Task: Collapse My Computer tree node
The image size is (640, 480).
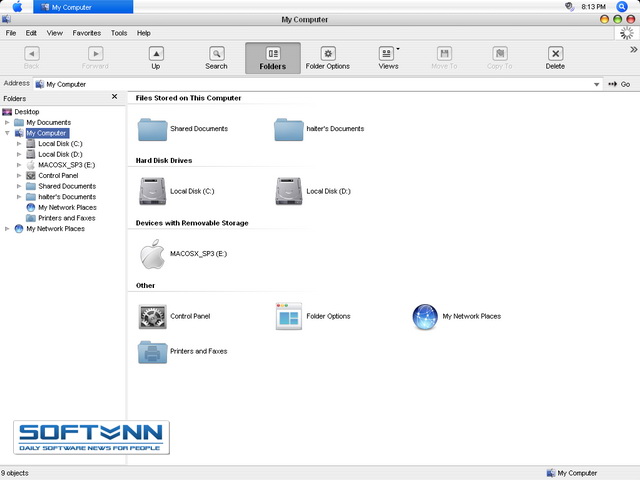Action: pos(7,133)
